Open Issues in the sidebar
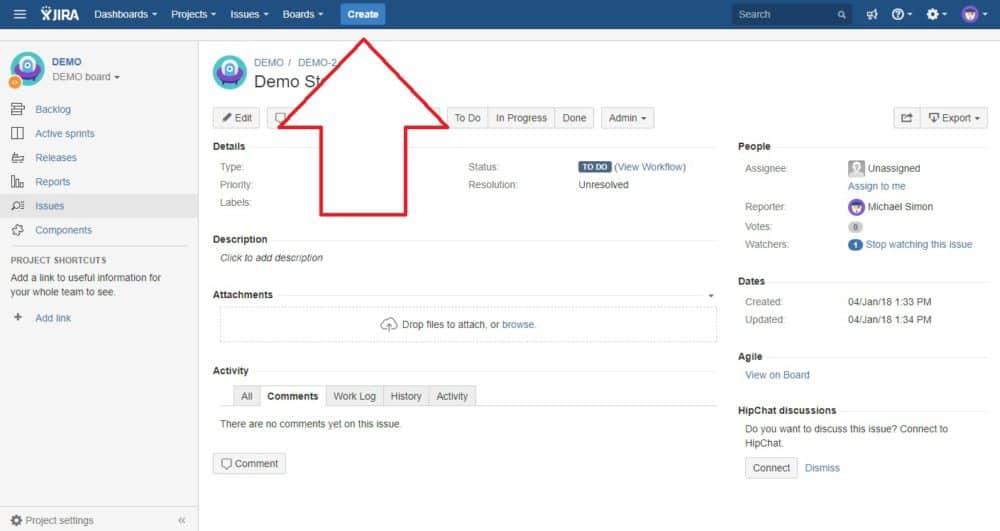Viewport: 1000px width, 531px height. 49,206
